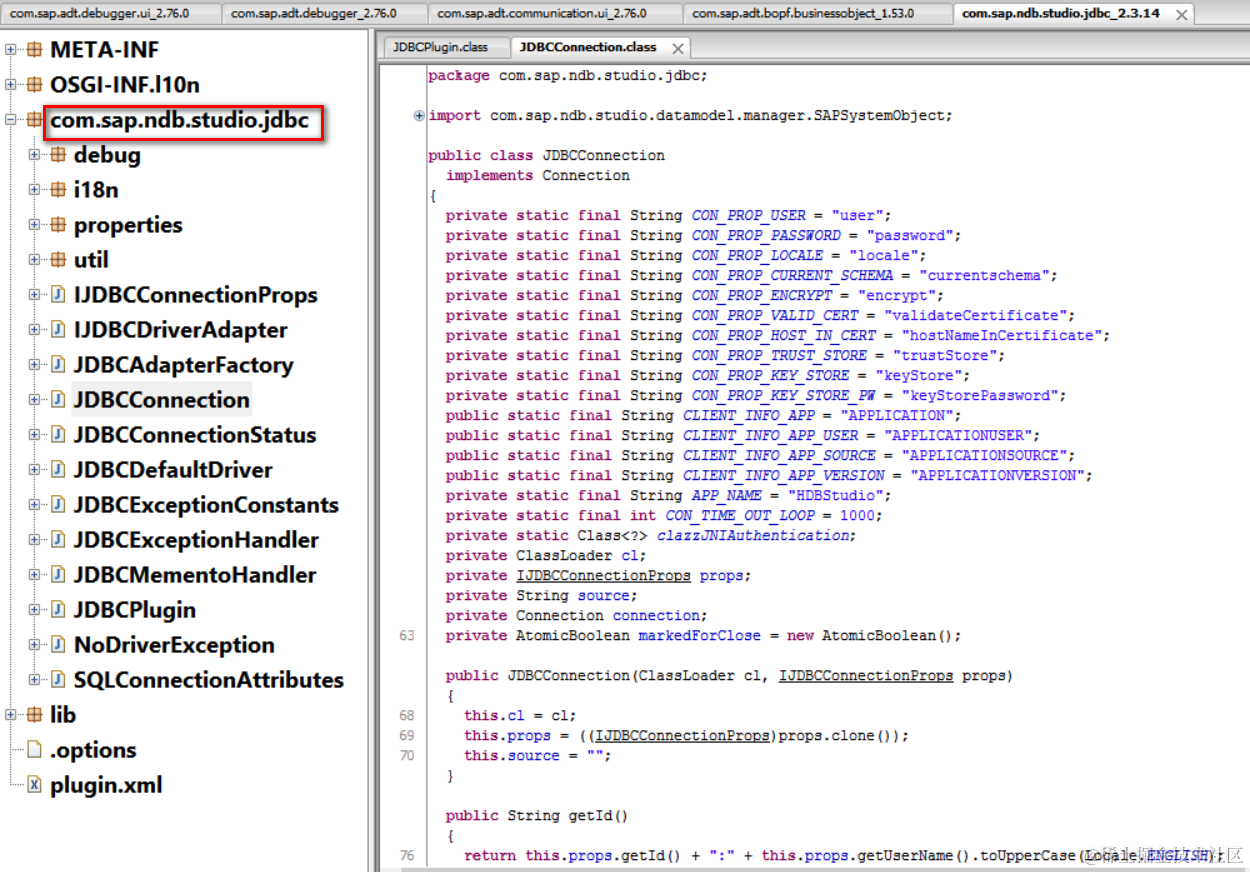Close the com.sap.ndb.studio.jdbc_2.3.14 tab

(x=1183, y=14)
